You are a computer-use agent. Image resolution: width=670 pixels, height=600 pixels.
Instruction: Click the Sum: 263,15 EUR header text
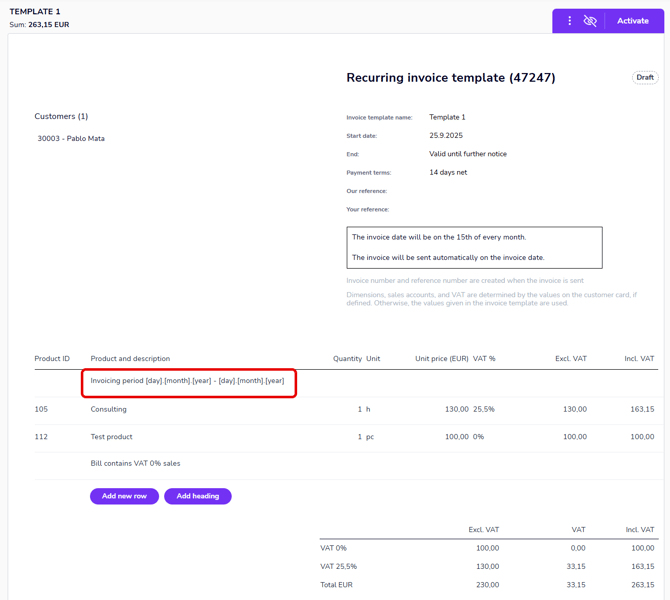point(39,25)
